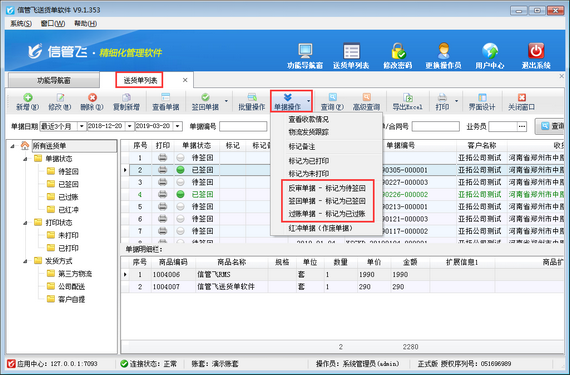Click the 打印 toolbar button
The height and width of the screenshot is (375, 570).
[442, 102]
